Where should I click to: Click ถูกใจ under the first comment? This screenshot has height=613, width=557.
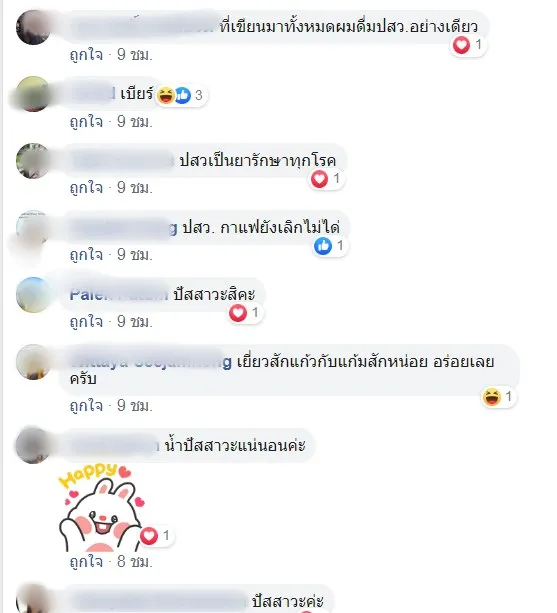[x=86, y=55]
